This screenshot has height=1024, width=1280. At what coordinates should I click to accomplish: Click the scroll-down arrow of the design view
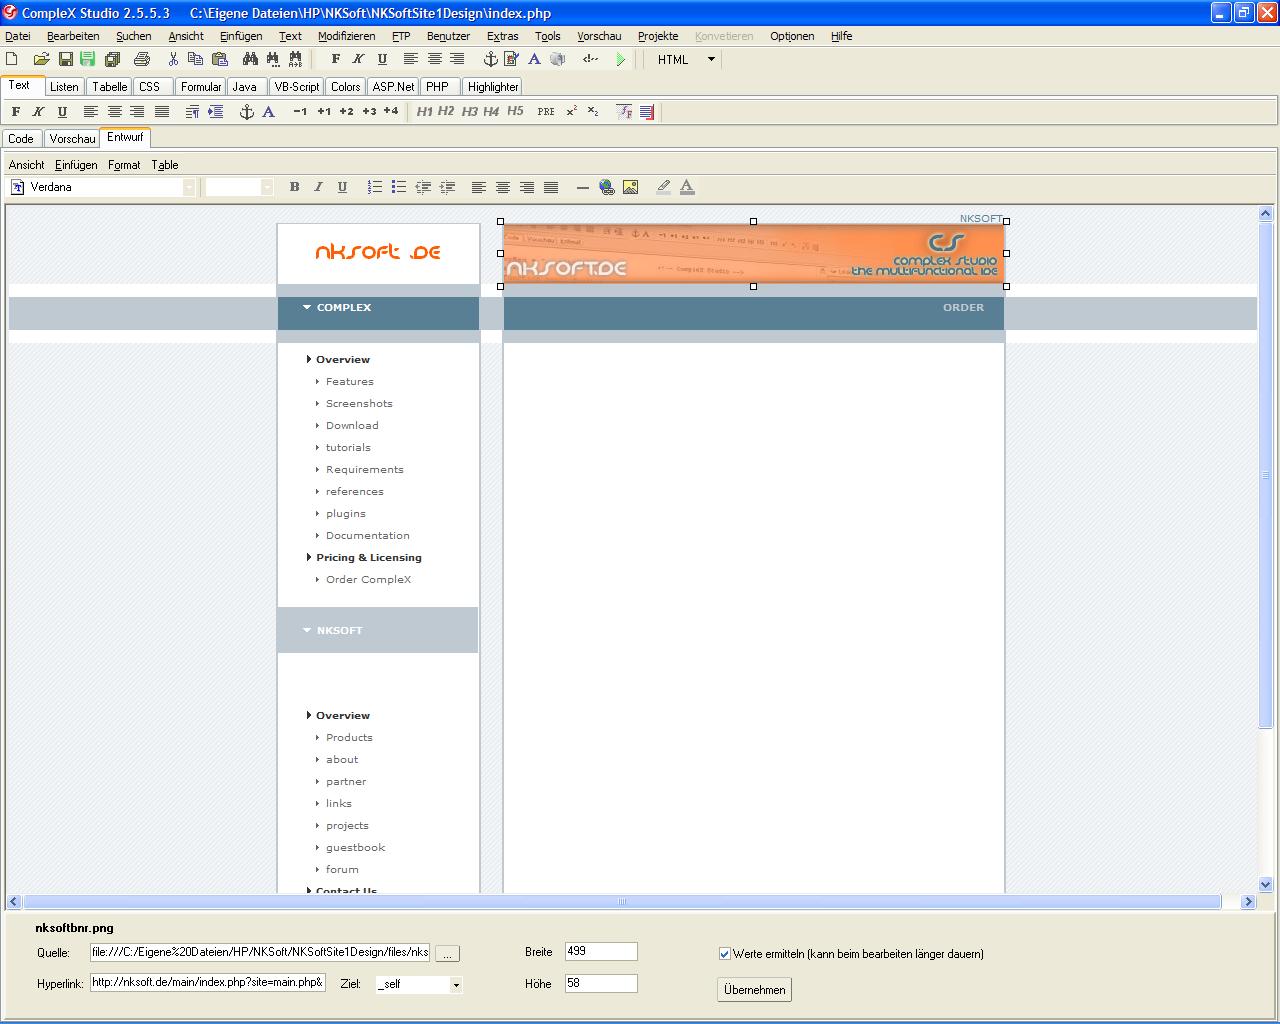click(1266, 885)
